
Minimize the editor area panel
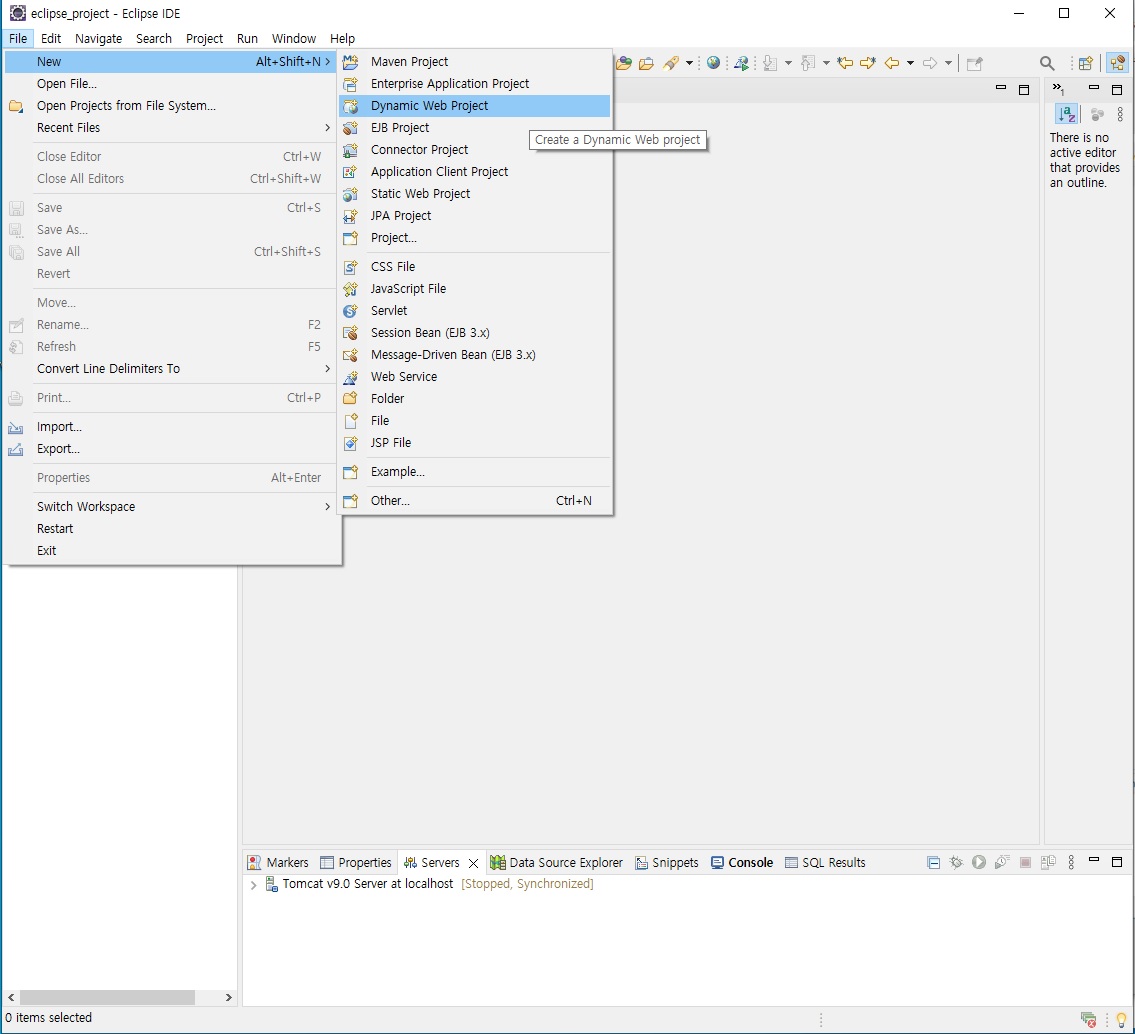pyautogui.click(x=1001, y=88)
